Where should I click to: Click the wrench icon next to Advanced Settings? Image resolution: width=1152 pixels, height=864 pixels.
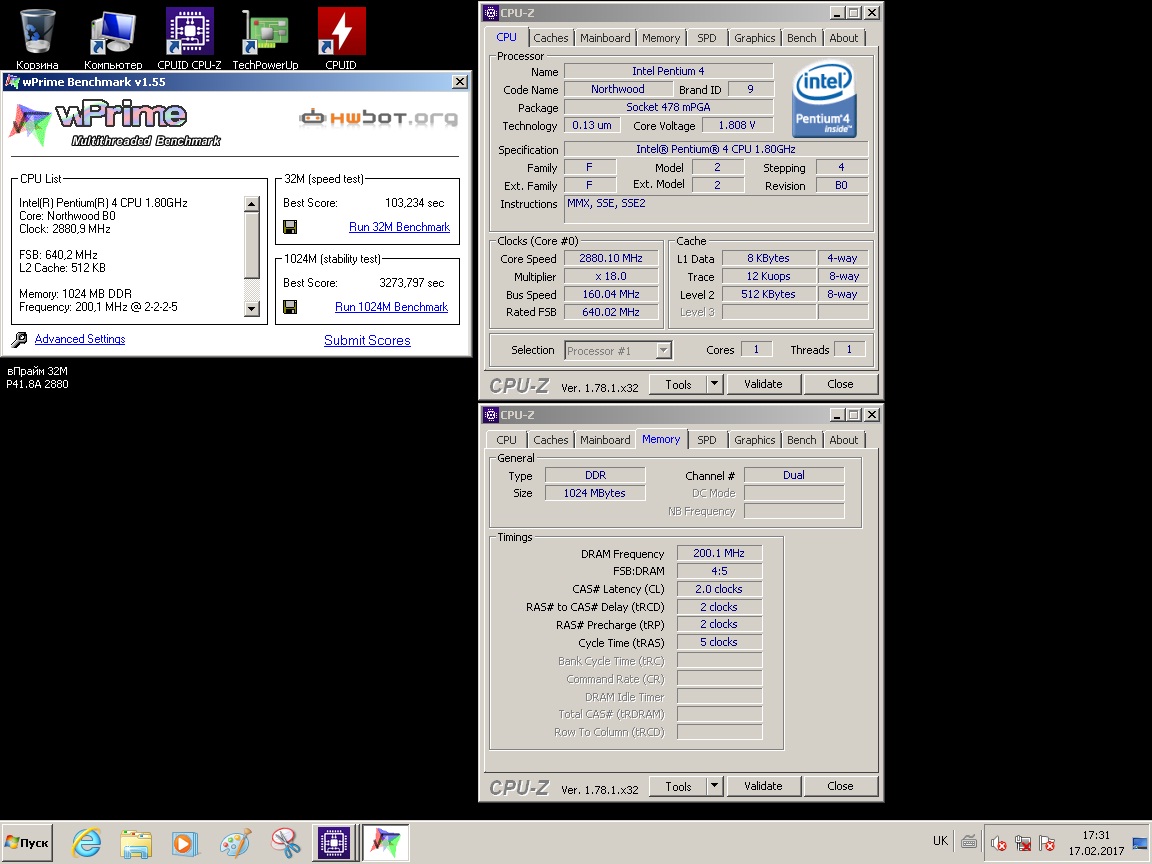point(20,339)
